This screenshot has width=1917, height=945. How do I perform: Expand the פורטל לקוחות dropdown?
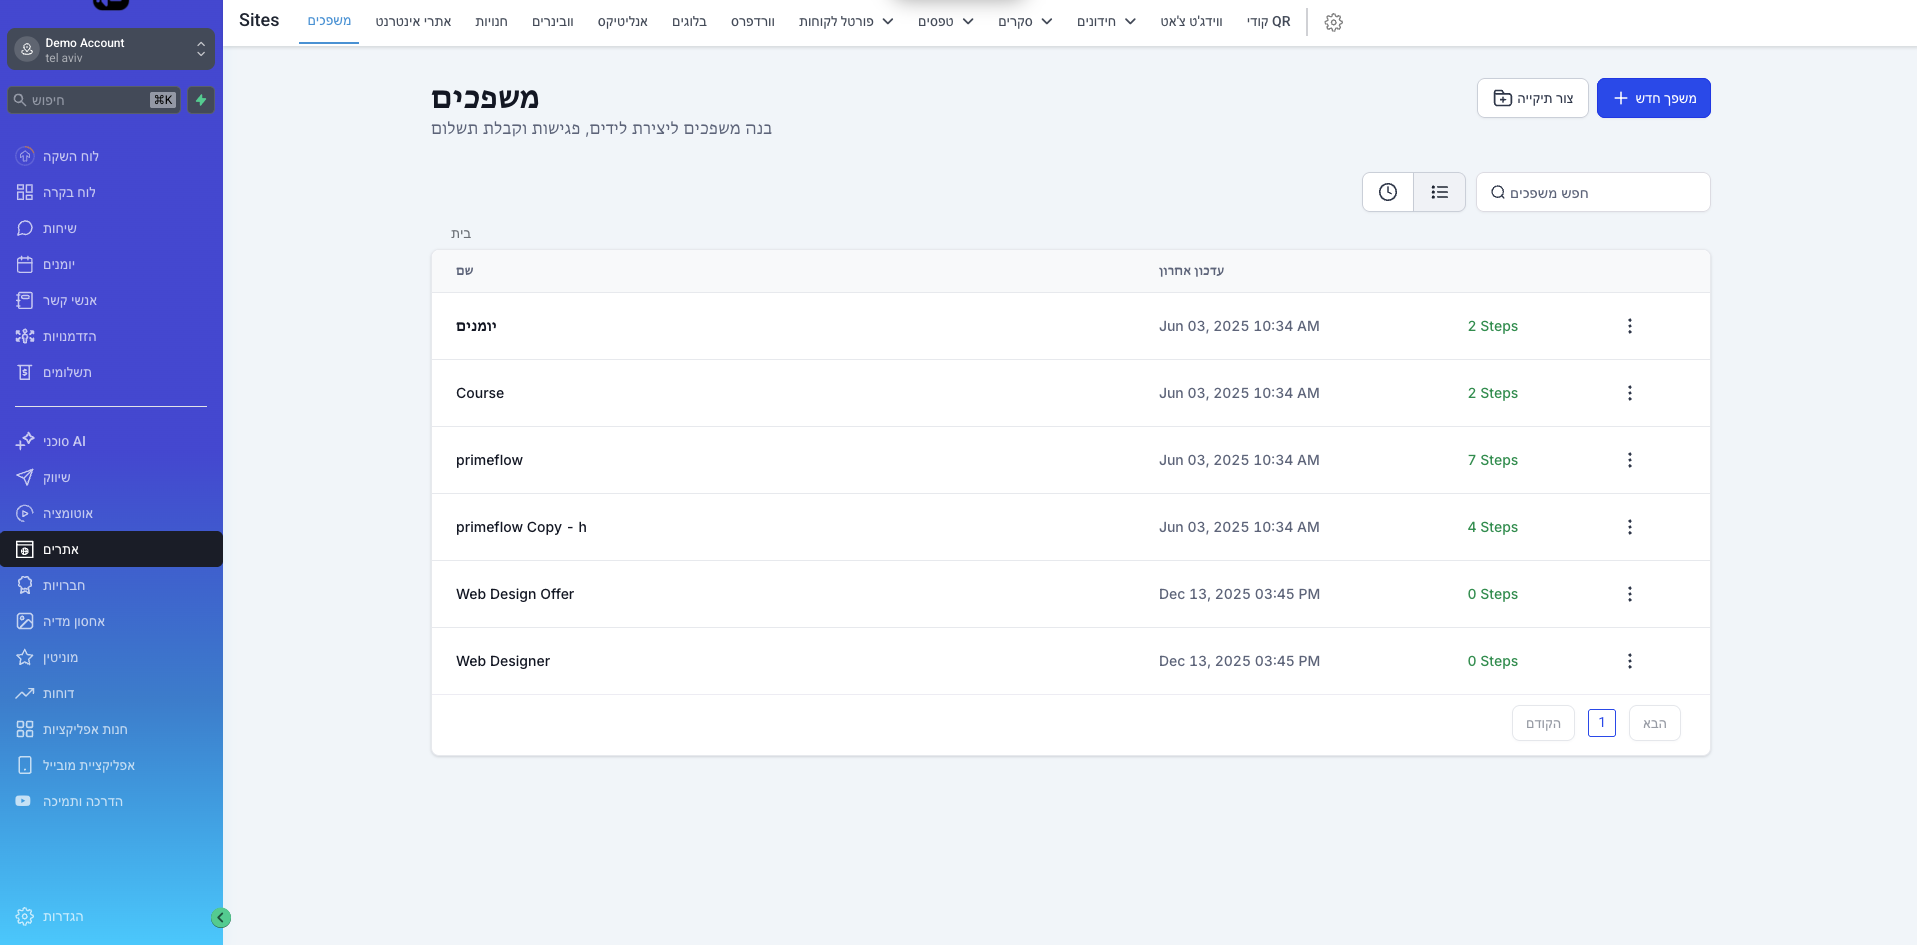click(x=846, y=22)
